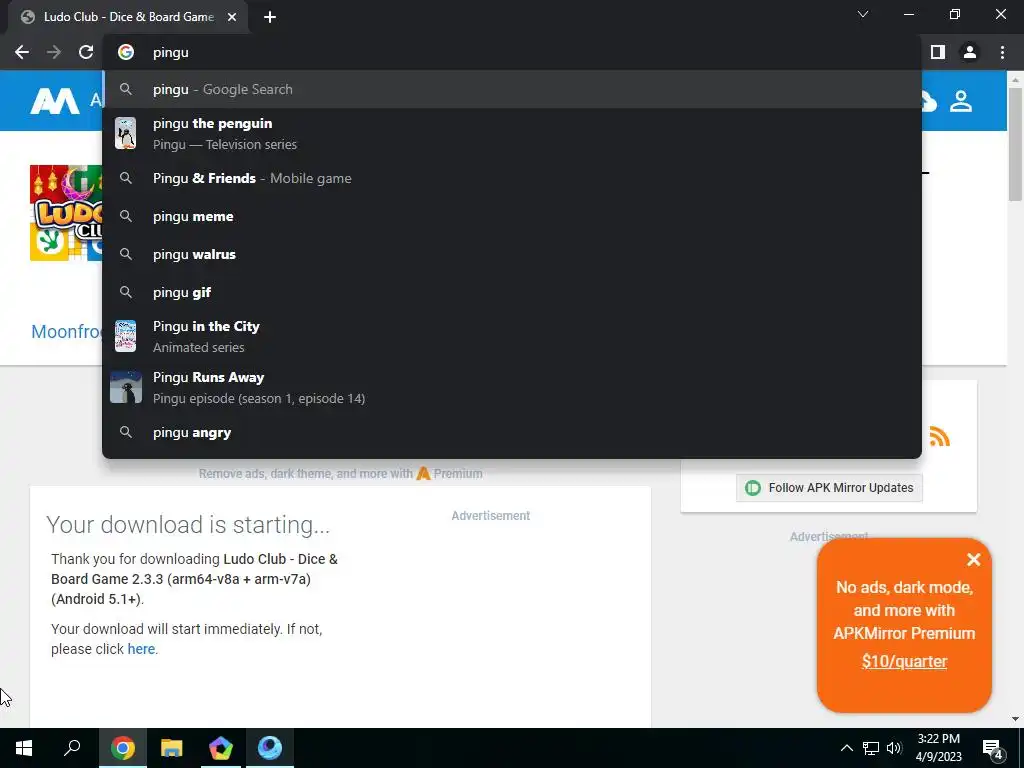Close the Ludo Club tab
This screenshot has height=768, width=1024.
tap(232, 17)
